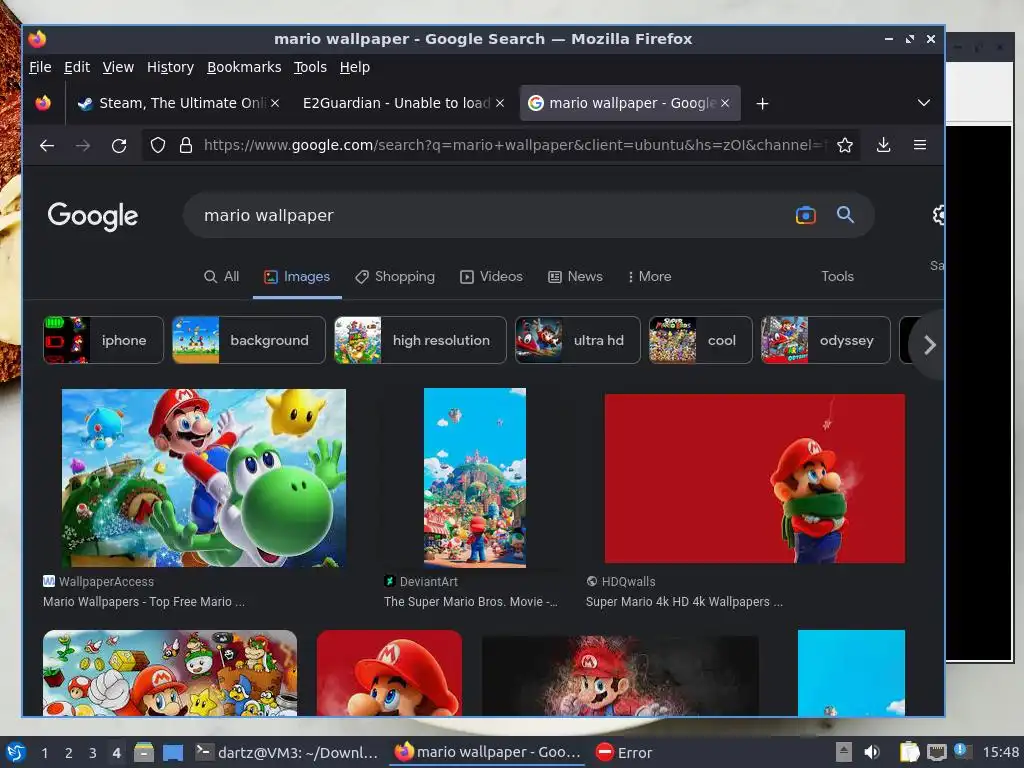Open the View menu
The height and width of the screenshot is (768, 1024).
(118, 67)
